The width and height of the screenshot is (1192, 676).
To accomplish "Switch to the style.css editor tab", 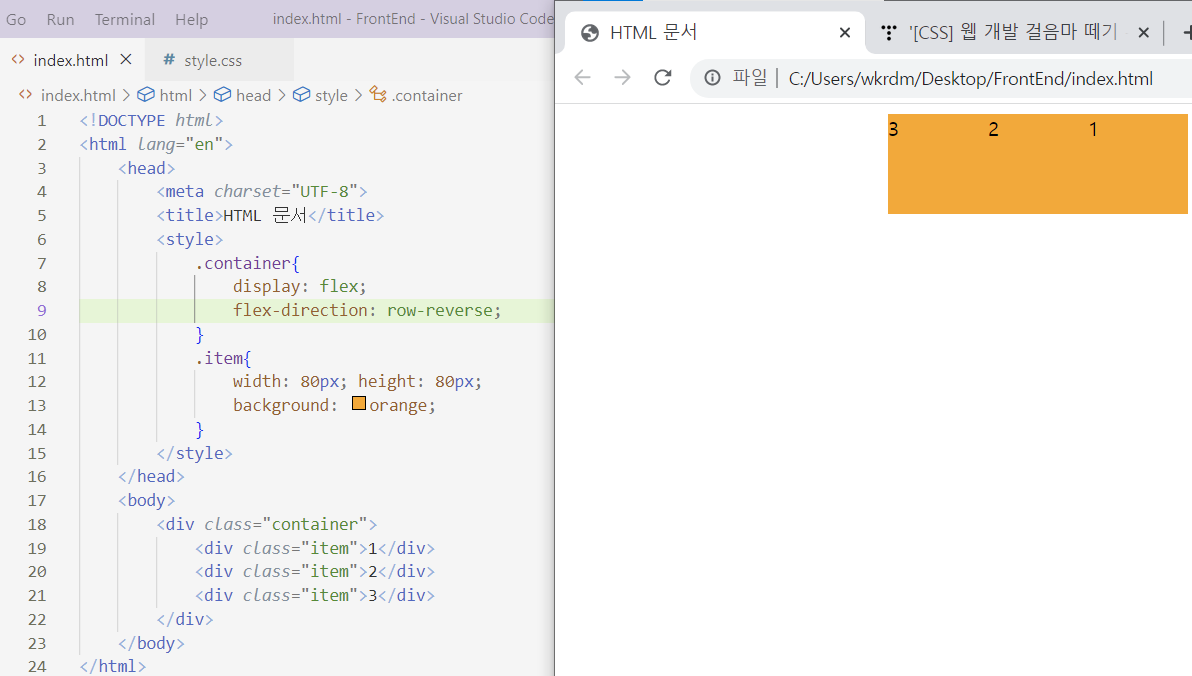I will tap(220, 59).
